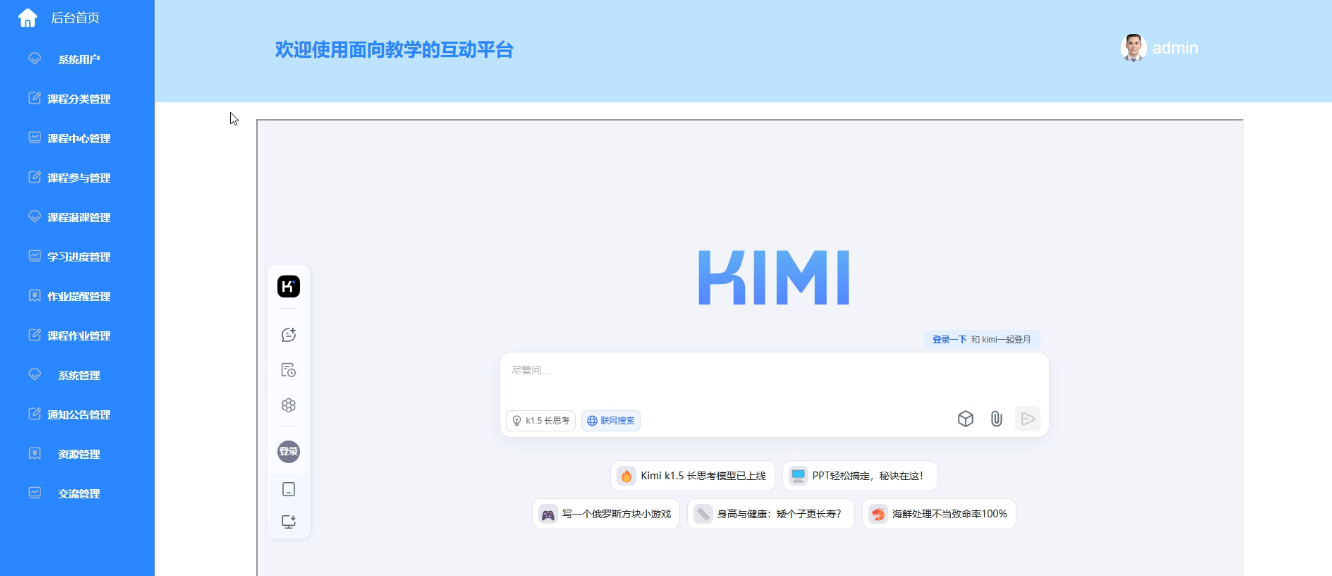Screen dimensions: 1332x576
Task: Open 课程退课管理 menu
Action: [77, 217]
